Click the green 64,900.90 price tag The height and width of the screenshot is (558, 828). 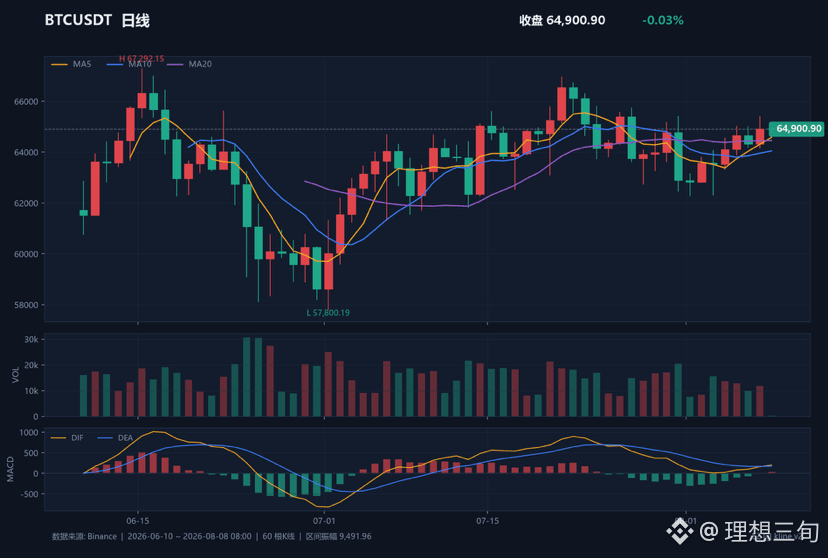point(796,128)
